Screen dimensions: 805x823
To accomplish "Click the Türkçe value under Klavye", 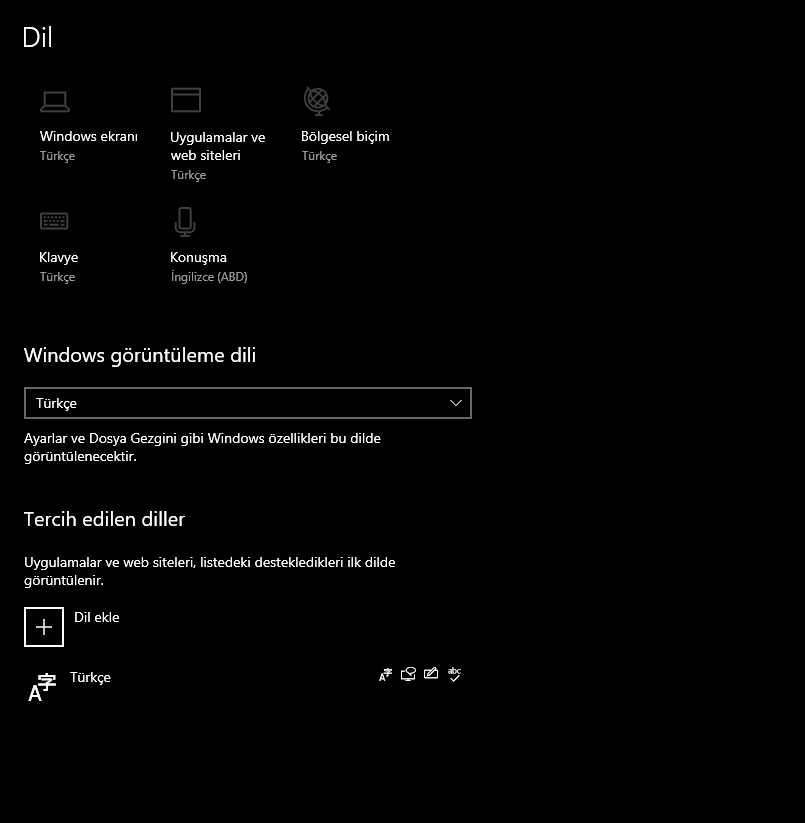I will click(58, 277).
